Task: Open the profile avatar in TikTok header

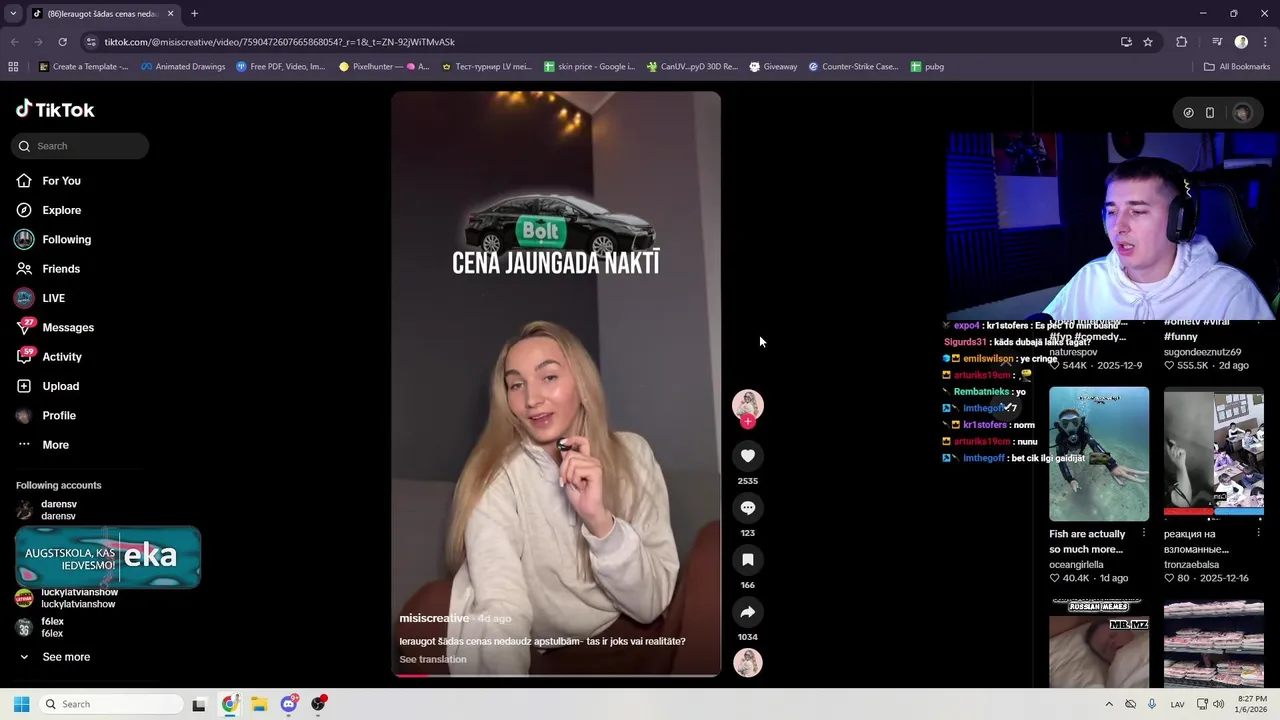Action: tap(1242, 113)
